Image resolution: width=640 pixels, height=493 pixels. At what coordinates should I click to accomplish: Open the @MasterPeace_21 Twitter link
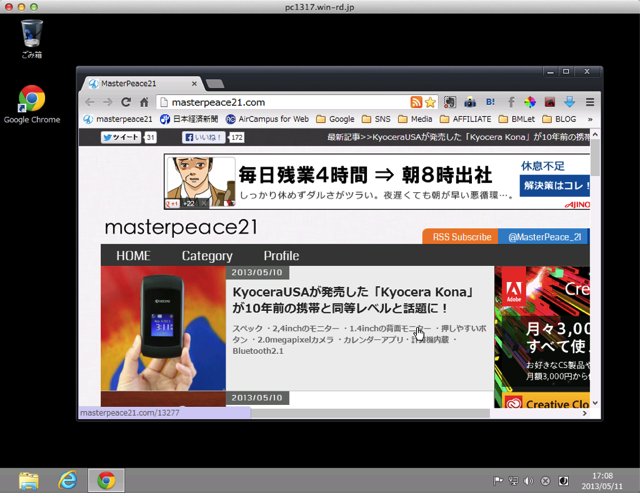pos(544,237)
